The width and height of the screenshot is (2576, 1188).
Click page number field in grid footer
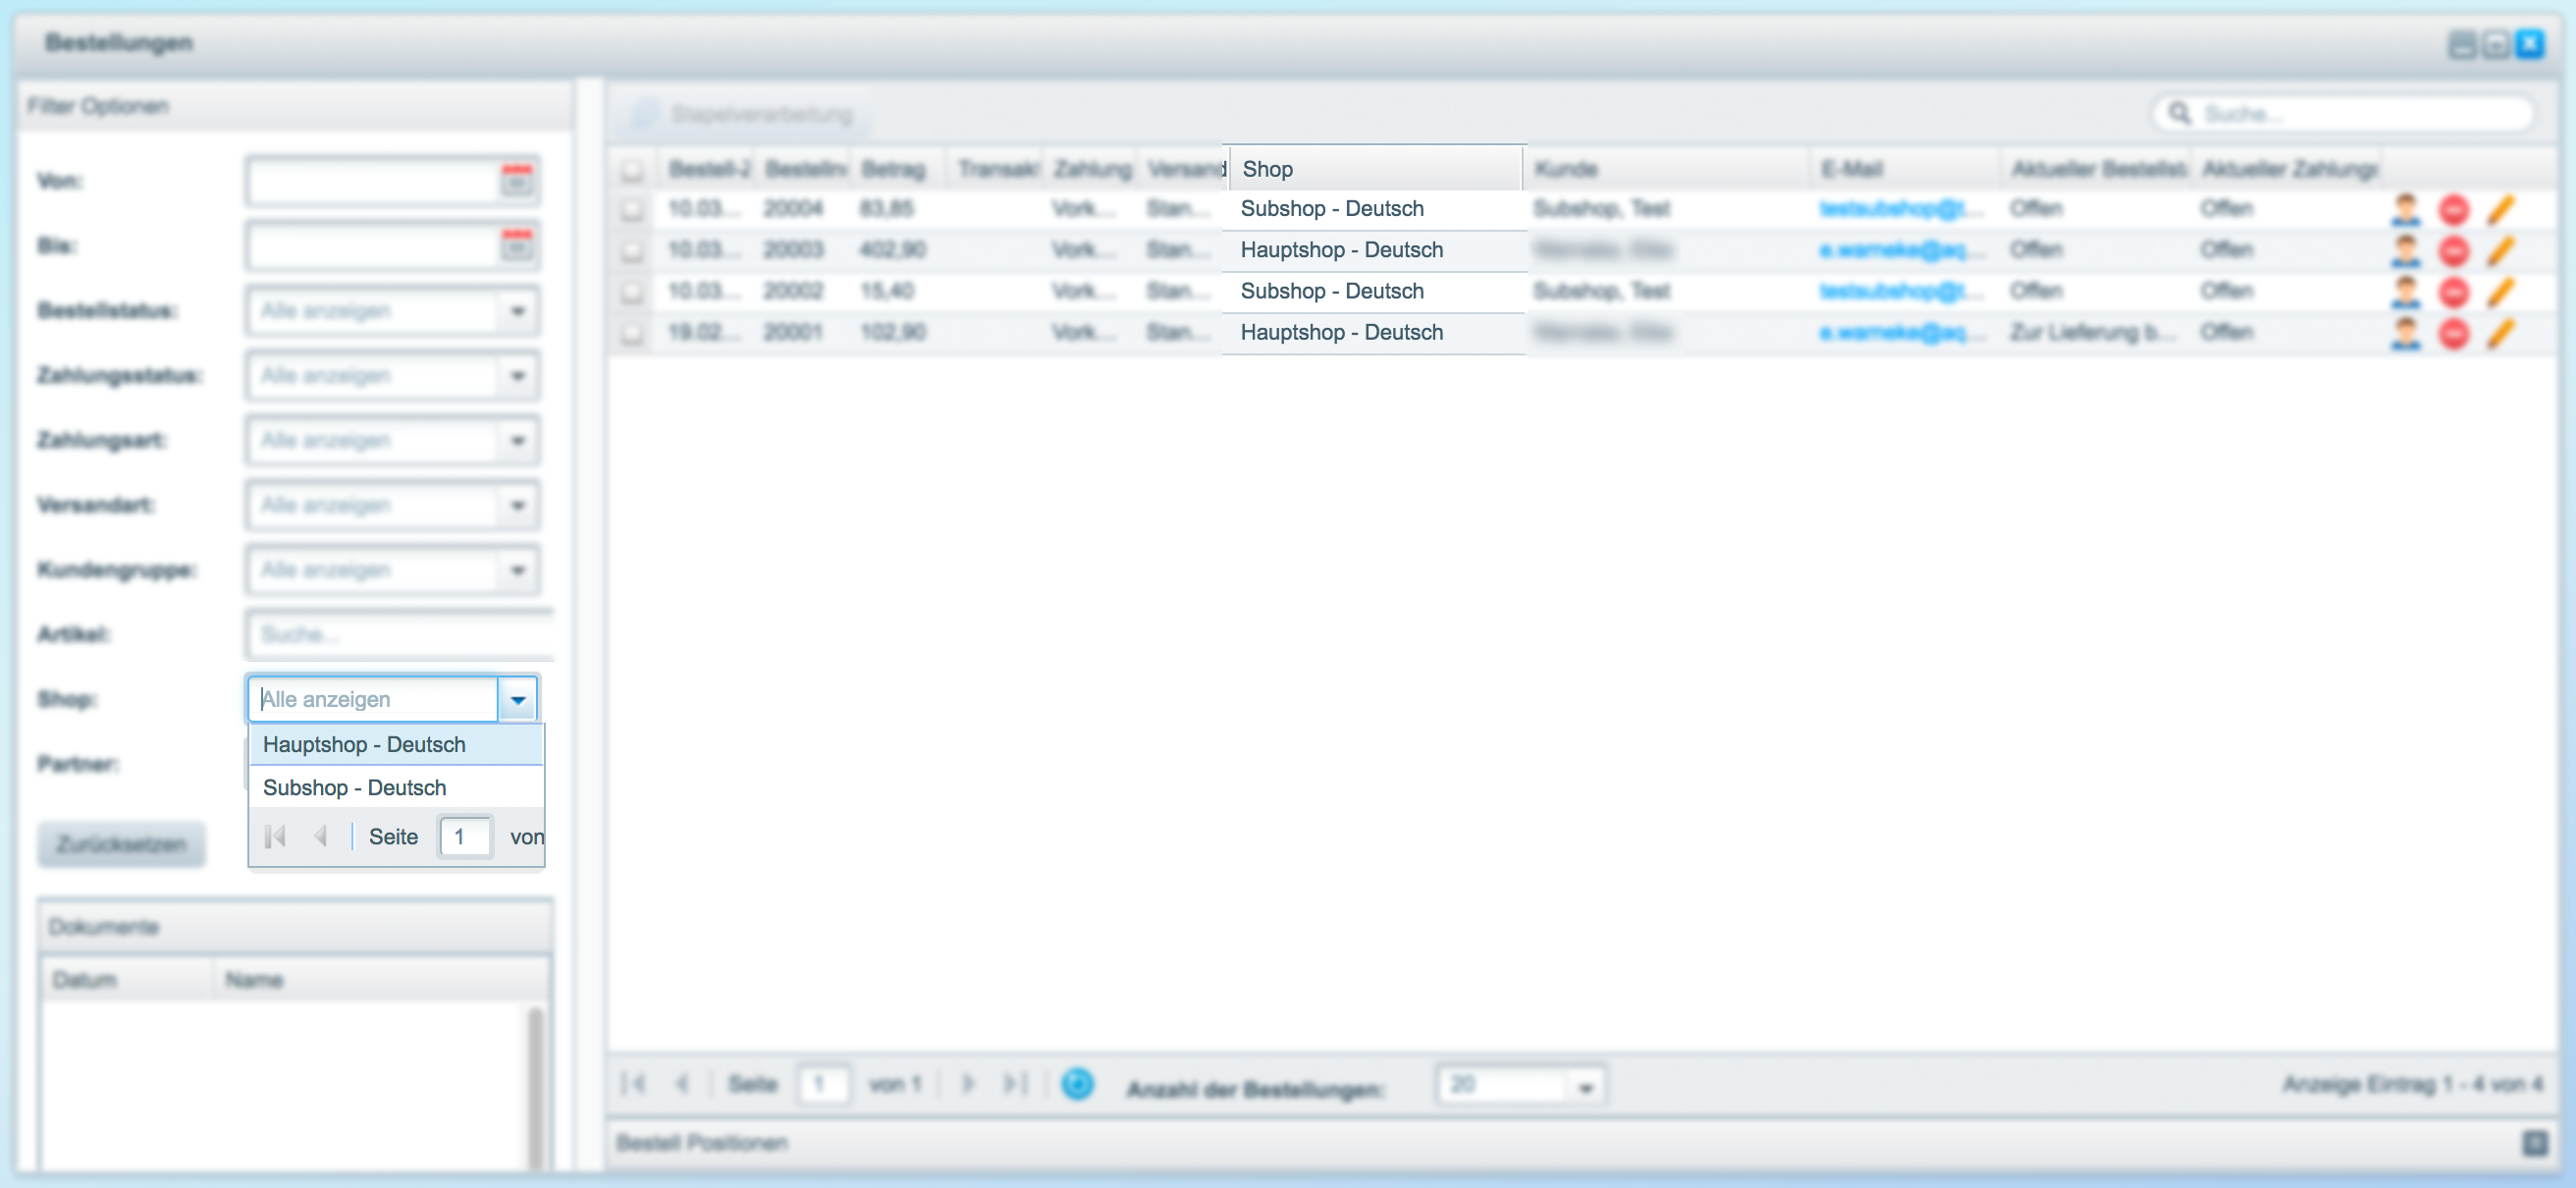824,1084
